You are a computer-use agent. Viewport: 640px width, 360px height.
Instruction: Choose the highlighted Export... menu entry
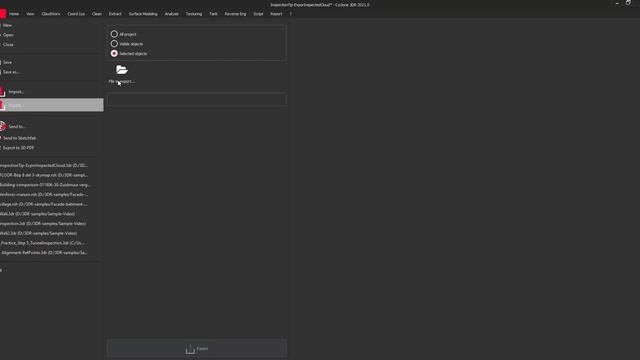(51, 105)
